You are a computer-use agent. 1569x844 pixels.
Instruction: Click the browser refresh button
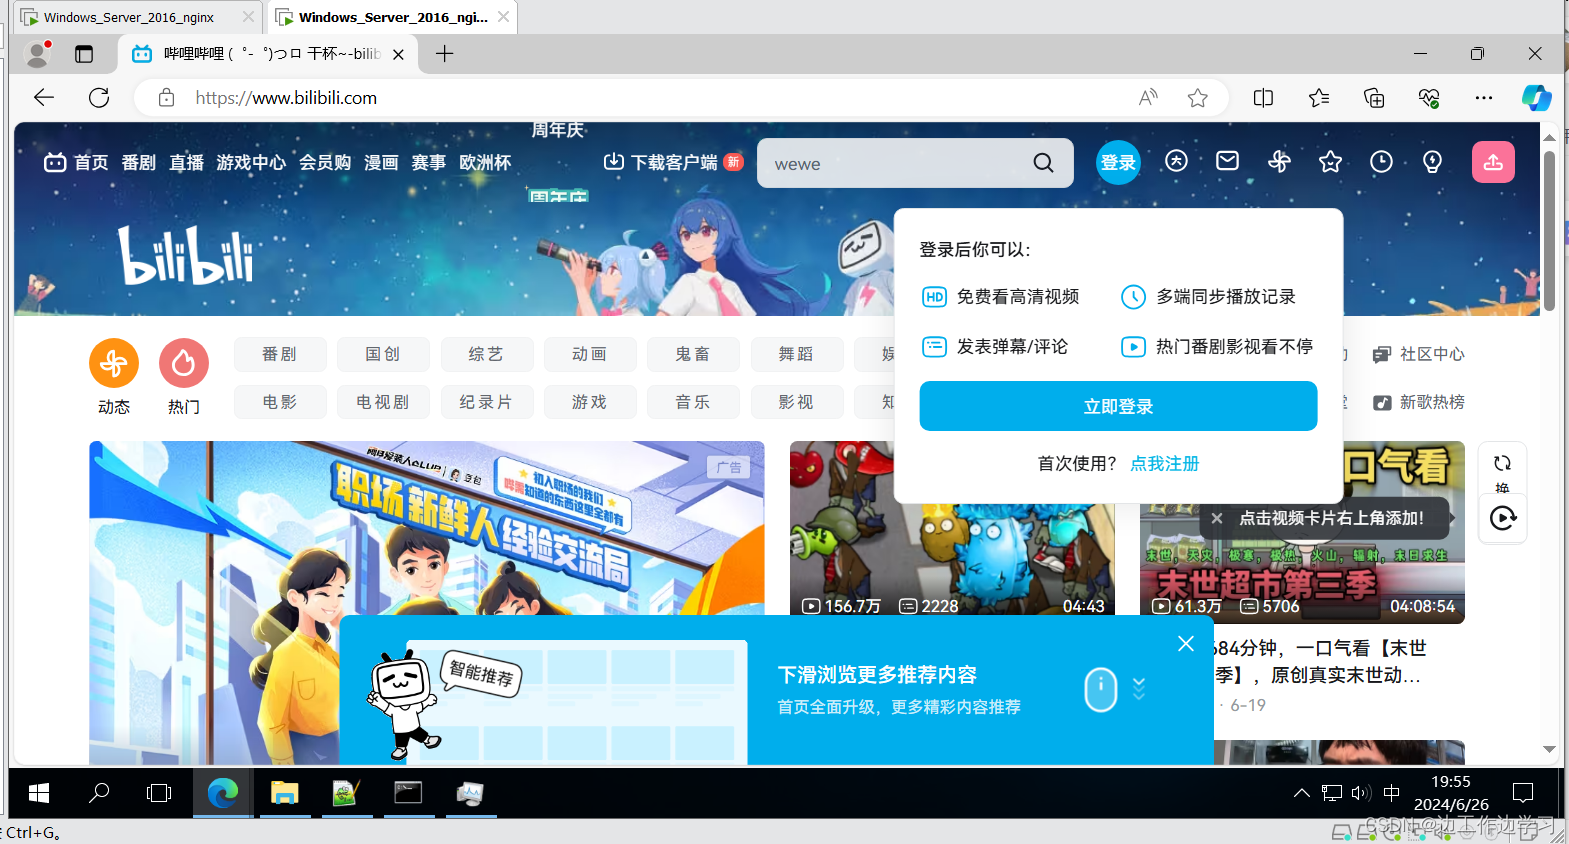99,97
